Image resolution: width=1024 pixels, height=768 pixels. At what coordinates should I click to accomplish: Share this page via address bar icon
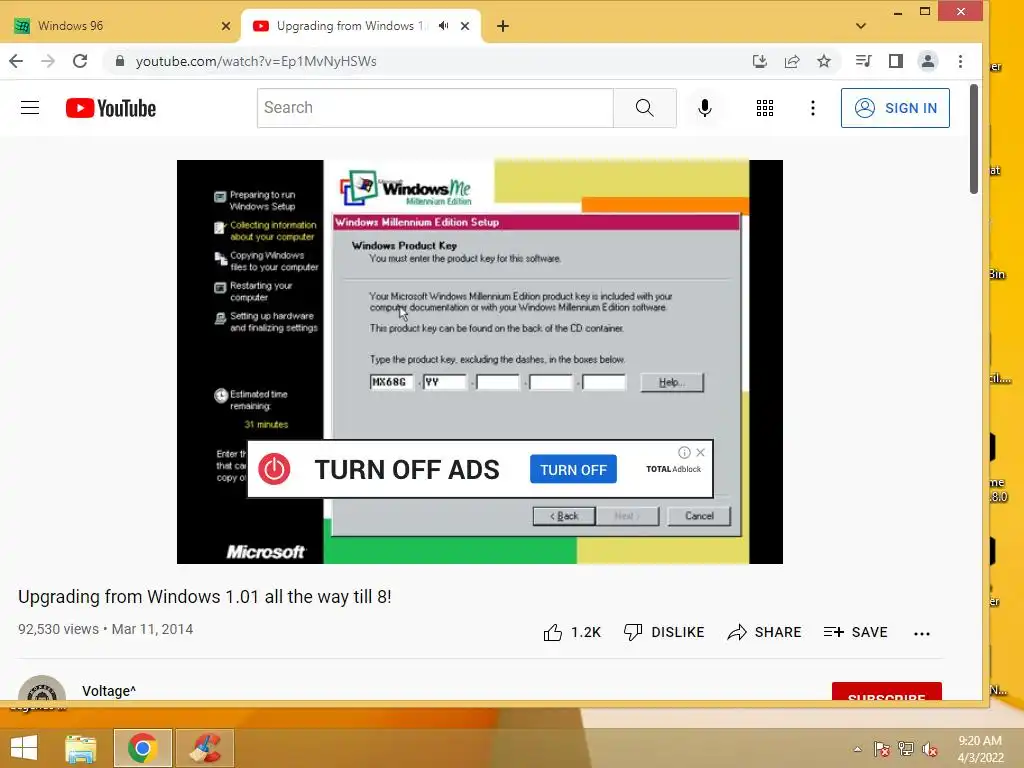pyautogui.click(x=792, y=61)
